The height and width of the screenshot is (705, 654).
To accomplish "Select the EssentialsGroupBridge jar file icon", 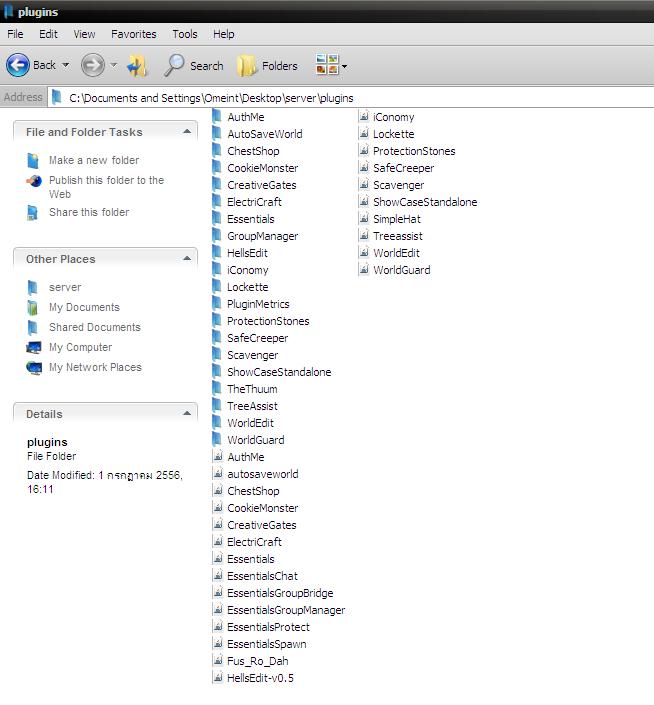I will (x=218, y=593).
